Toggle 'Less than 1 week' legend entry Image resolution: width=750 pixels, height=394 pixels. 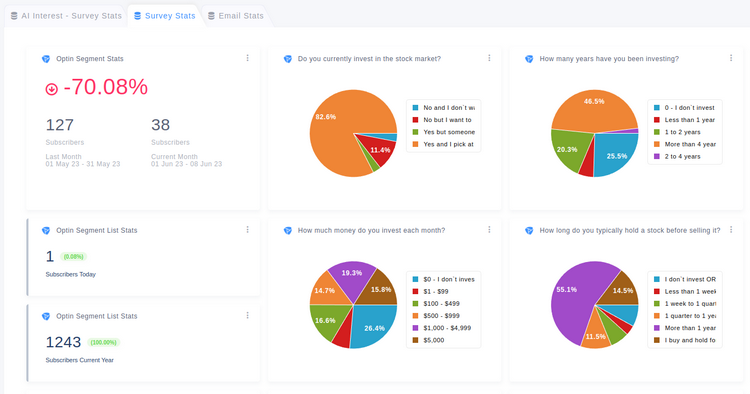(x=685, y=291)
